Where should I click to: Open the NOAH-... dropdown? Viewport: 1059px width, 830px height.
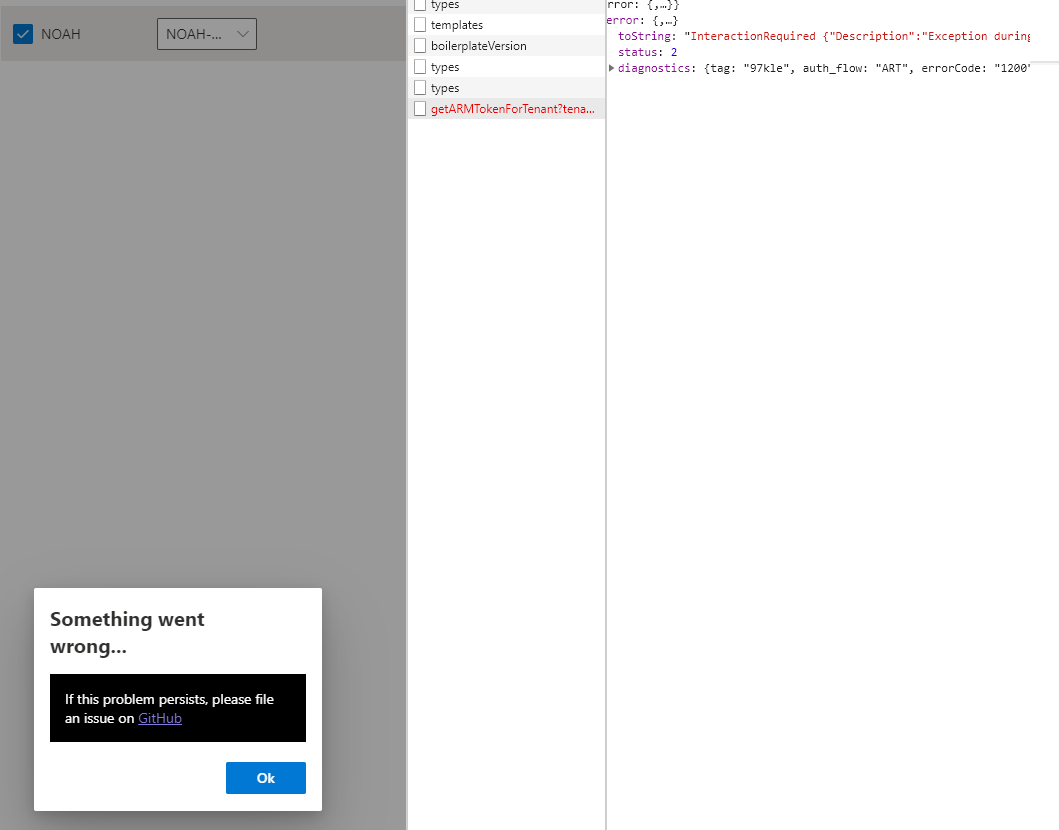click(x=207, y=34)
